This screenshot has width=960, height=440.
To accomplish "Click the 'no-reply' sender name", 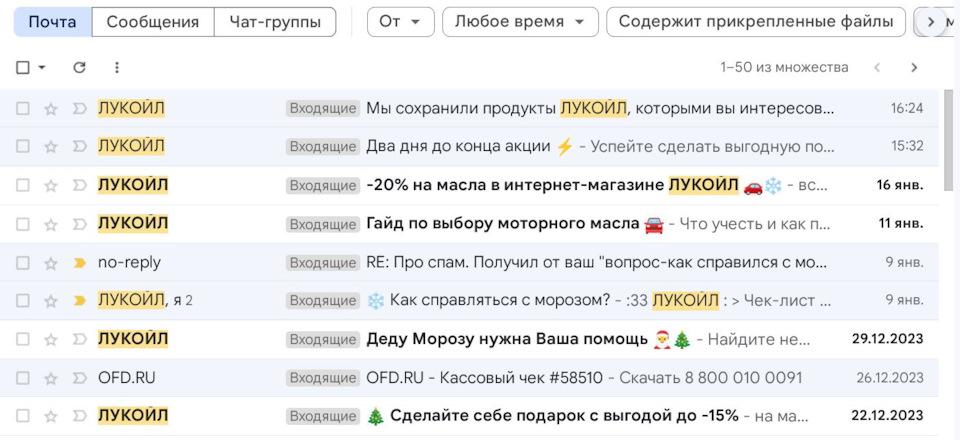I will 129,263.
